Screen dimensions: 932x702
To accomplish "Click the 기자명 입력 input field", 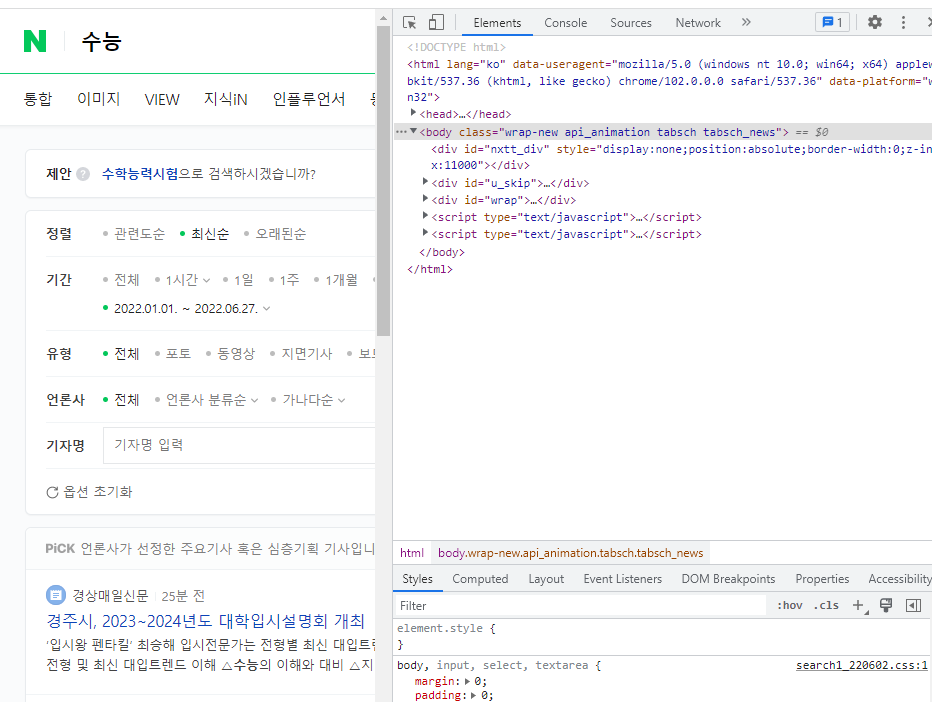I will (x=239, y=445).
